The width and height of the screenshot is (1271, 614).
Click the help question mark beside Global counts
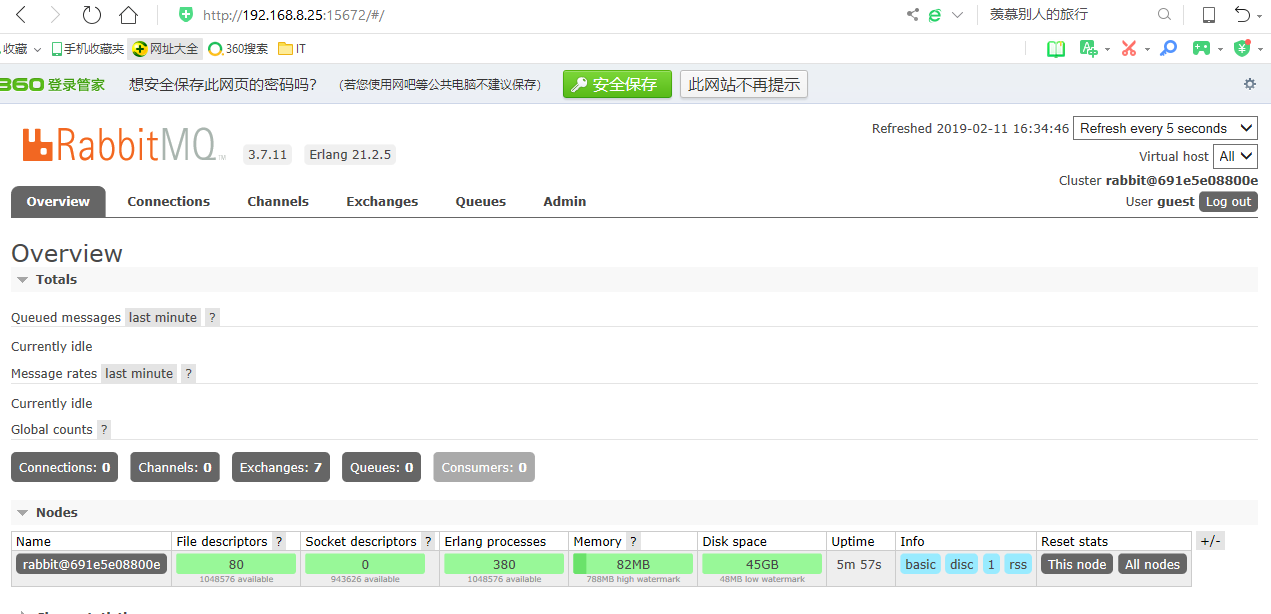tap(104, 429)
